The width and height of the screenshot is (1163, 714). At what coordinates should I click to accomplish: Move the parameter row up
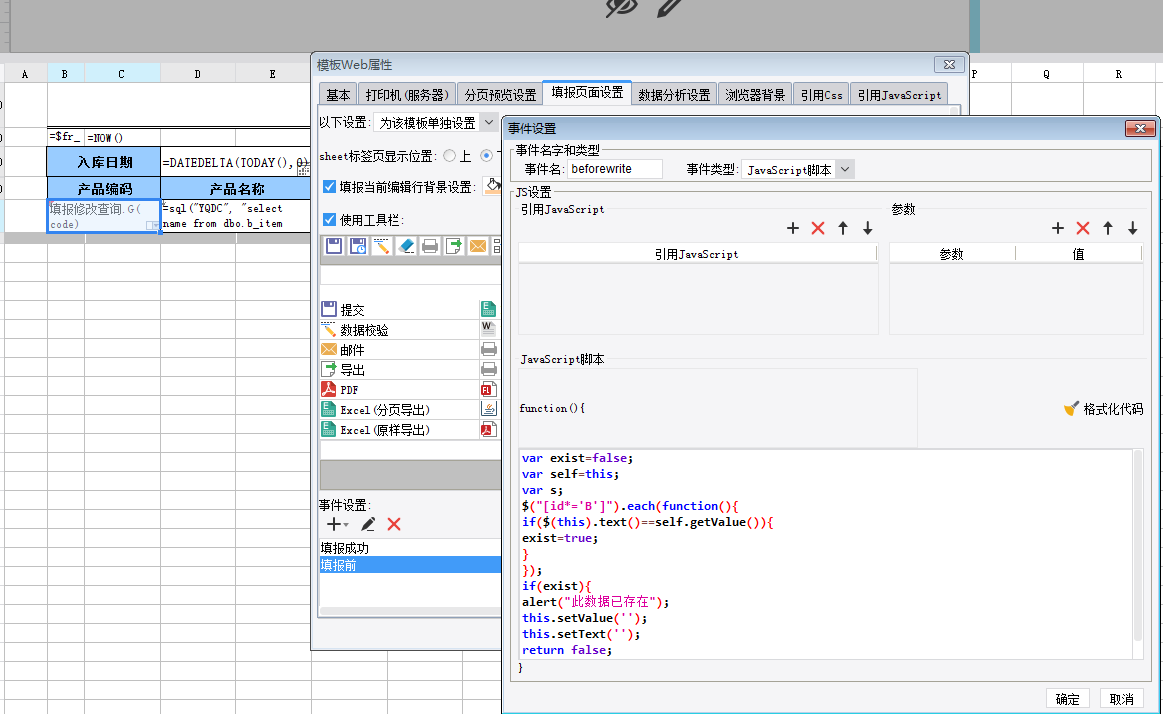(x=1107, y=228)
